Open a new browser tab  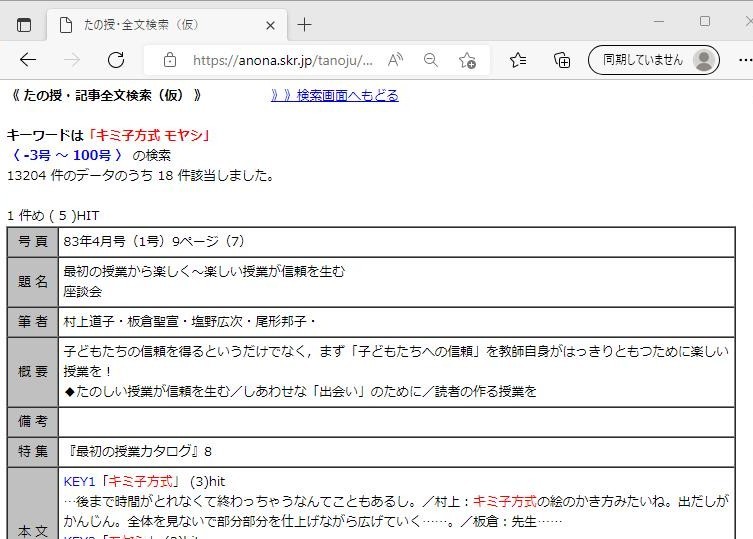pyautogui.click(x=305, y=25)
